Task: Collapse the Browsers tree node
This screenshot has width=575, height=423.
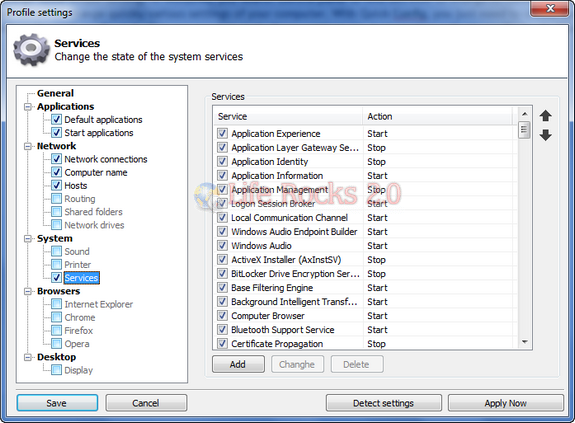Action: 28,291
